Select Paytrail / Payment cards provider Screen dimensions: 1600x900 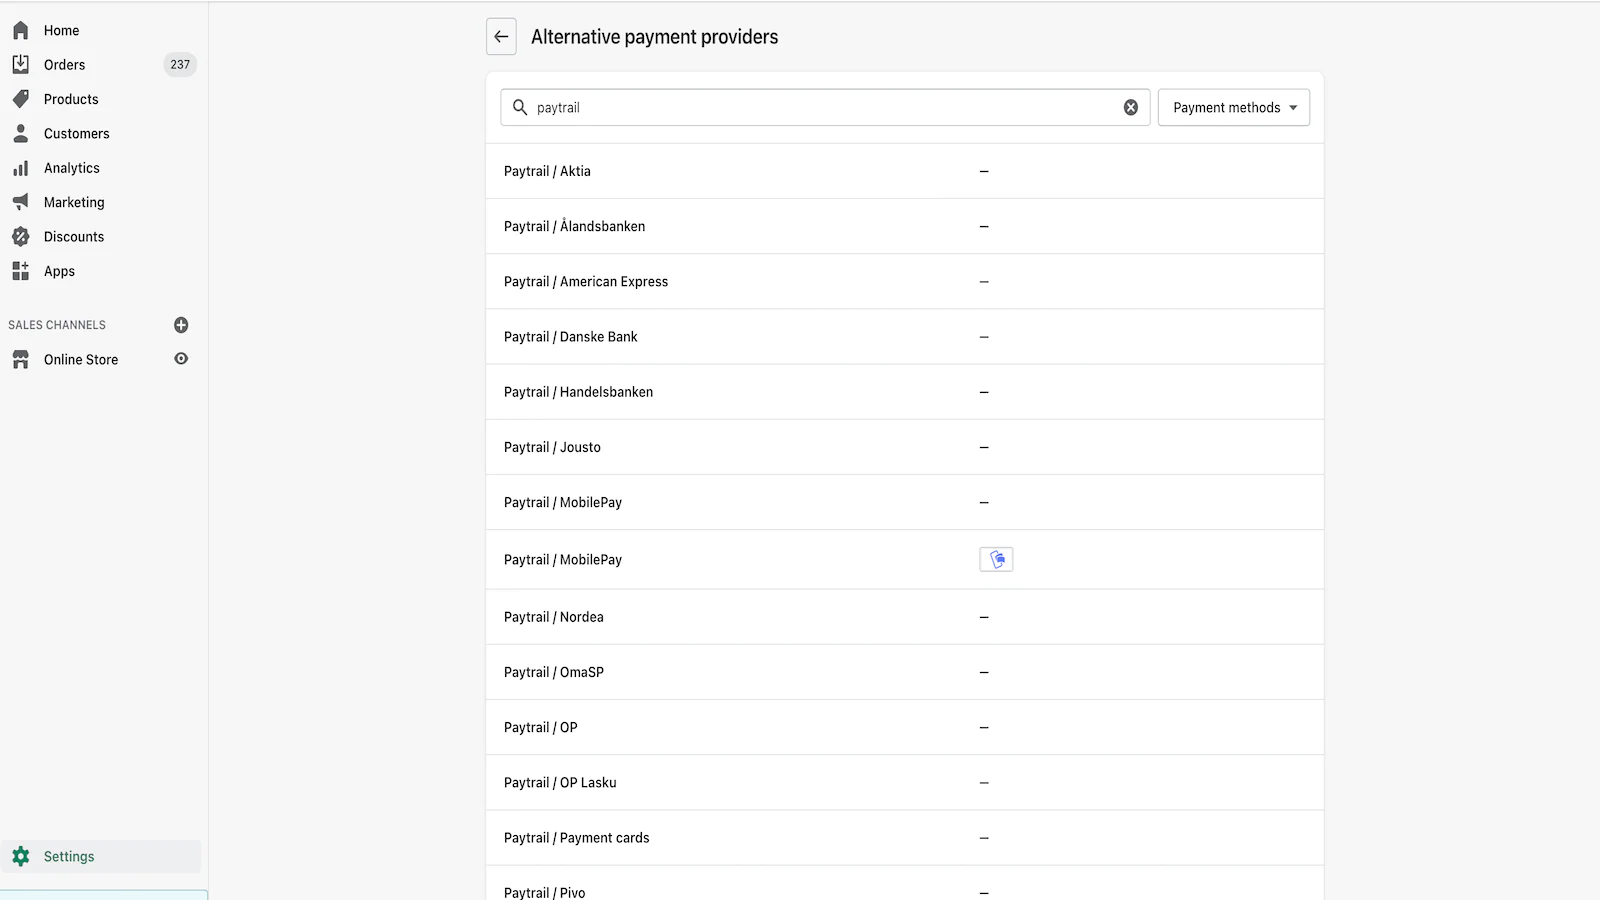pyautogui.click(x=905, y=838)
